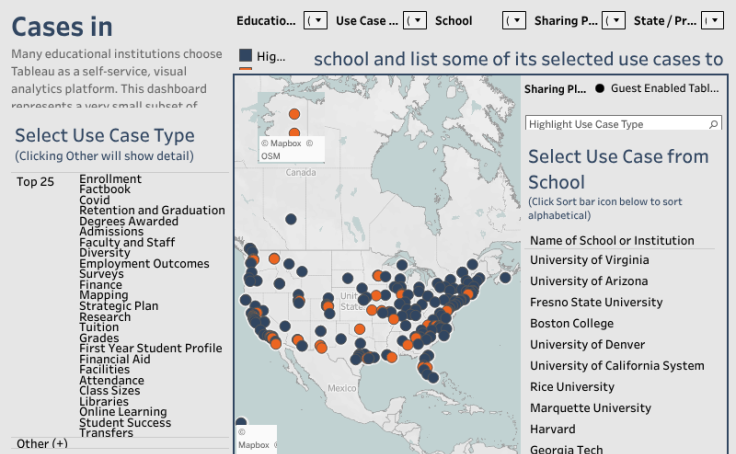Select First Year Student Profile

pos(151,348)
